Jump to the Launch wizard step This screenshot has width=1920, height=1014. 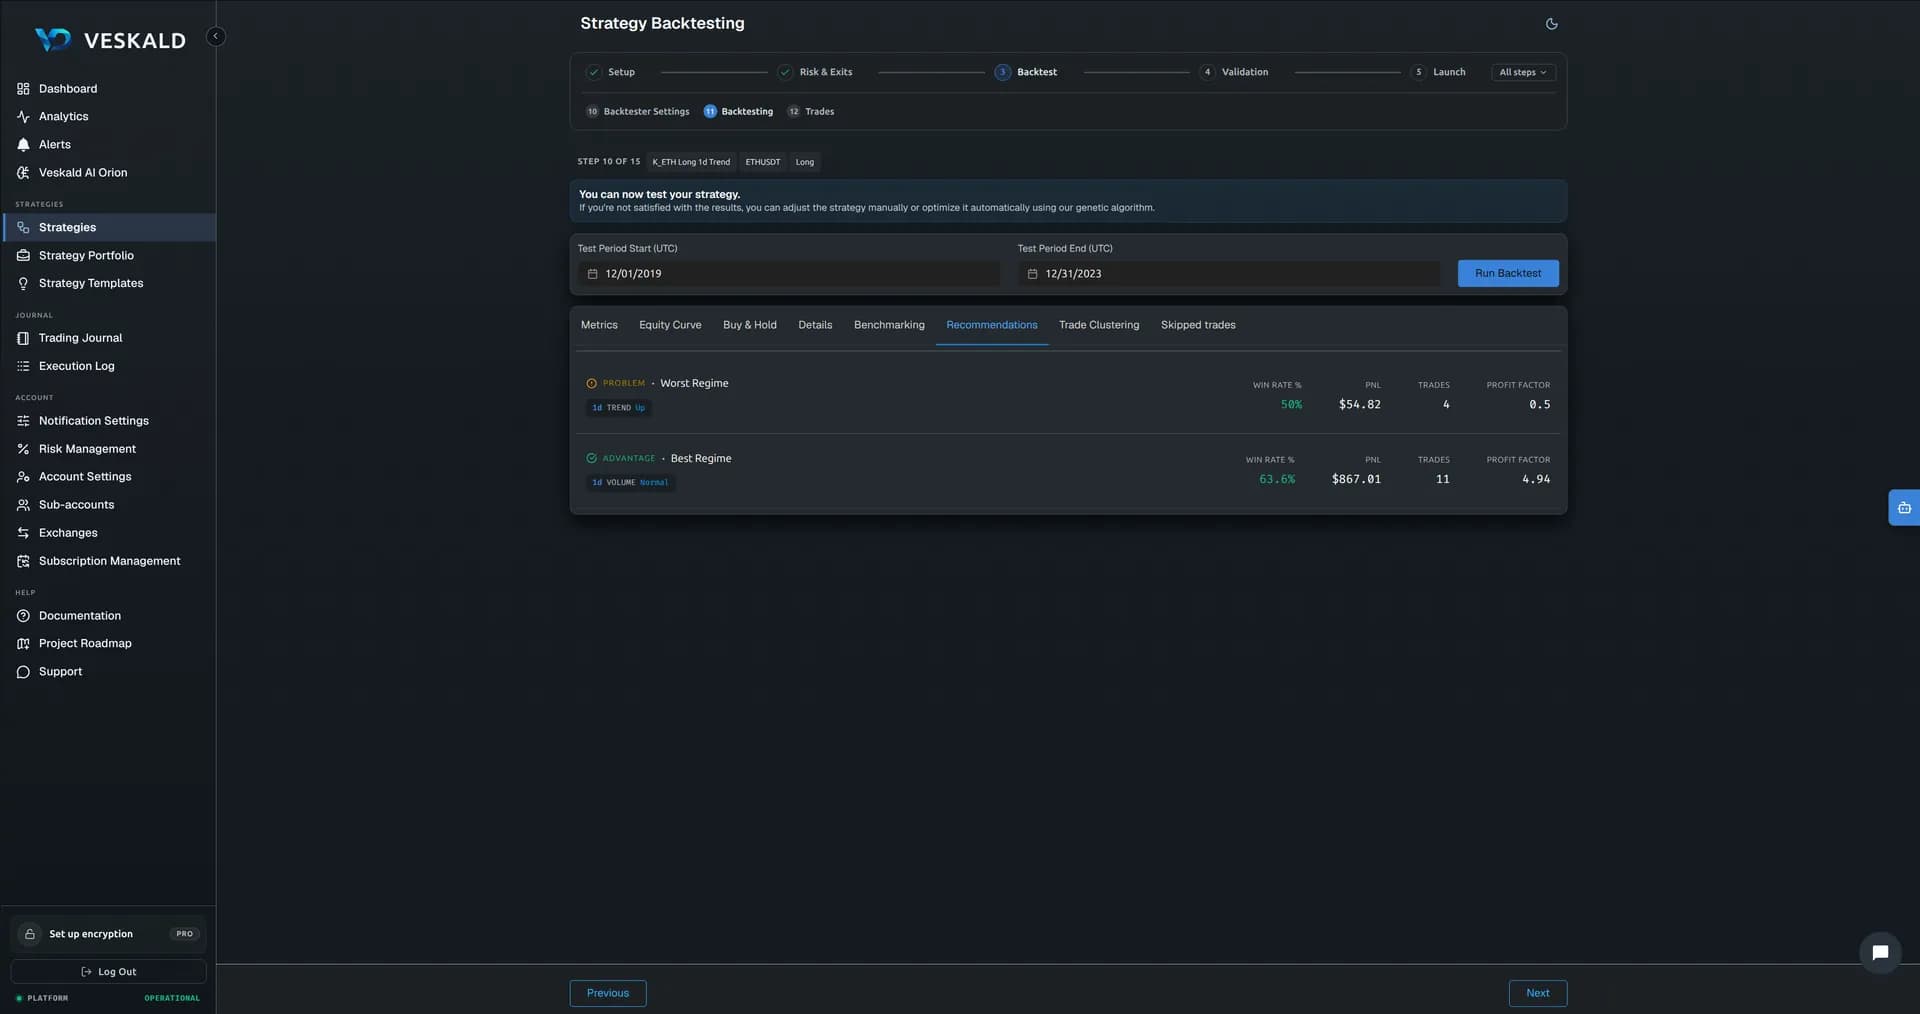[1438, 72]
